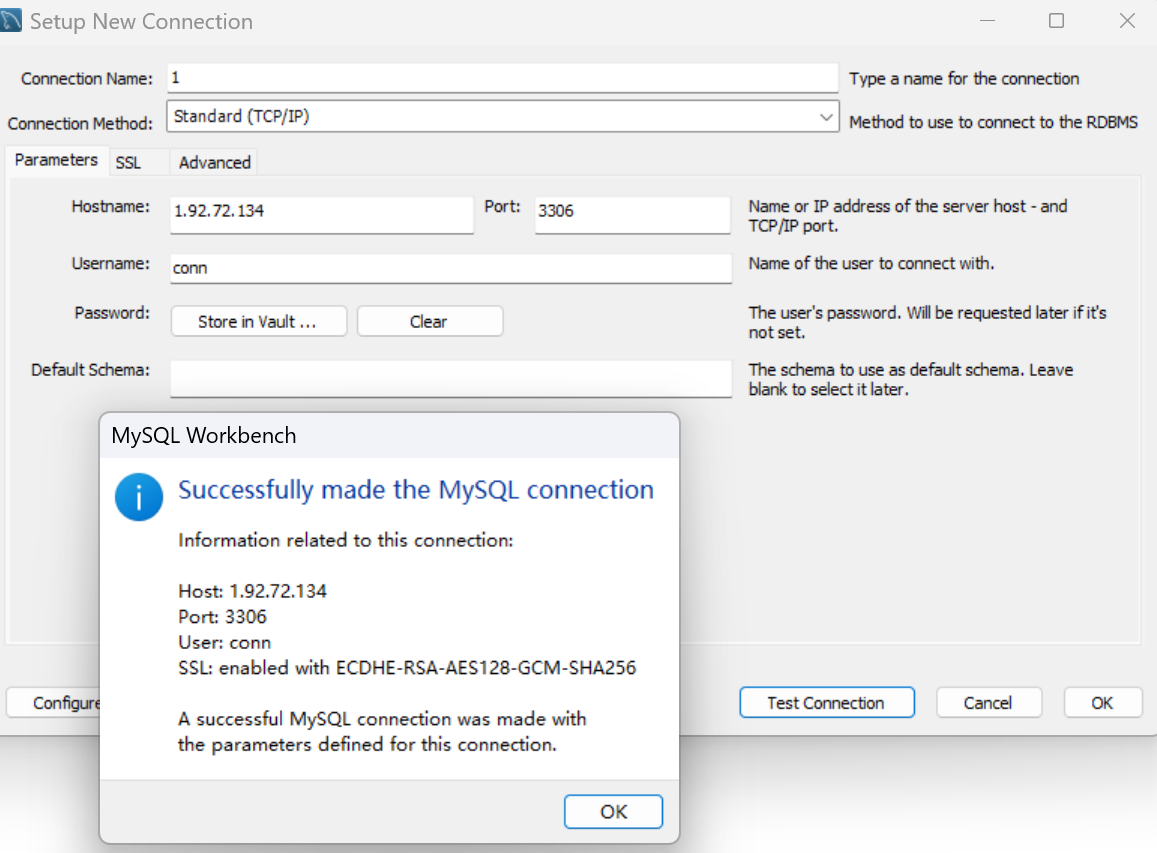The image size is (1157, 853).
Task: Click the partially hidden Configure button
Action: 54,702
